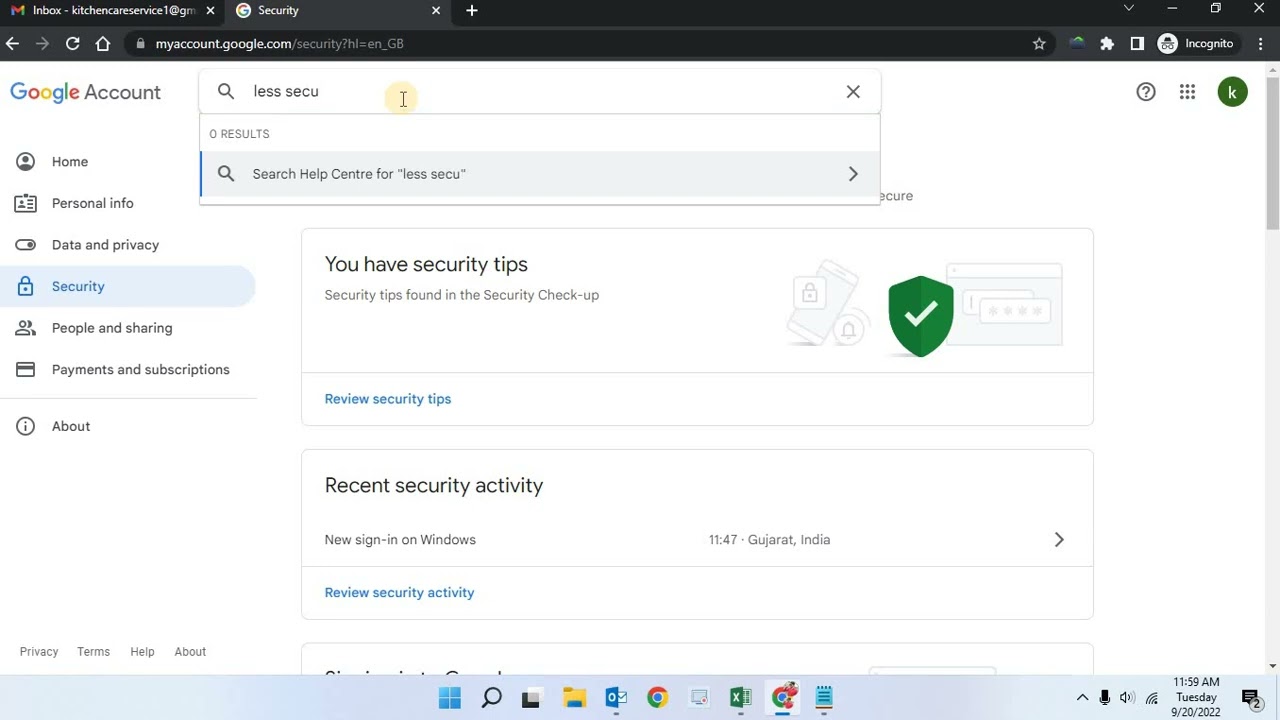The height and width of the screenshot is (720, 1280).
Task: Go to browser home page icon
Action: click(x=102, y=44)
